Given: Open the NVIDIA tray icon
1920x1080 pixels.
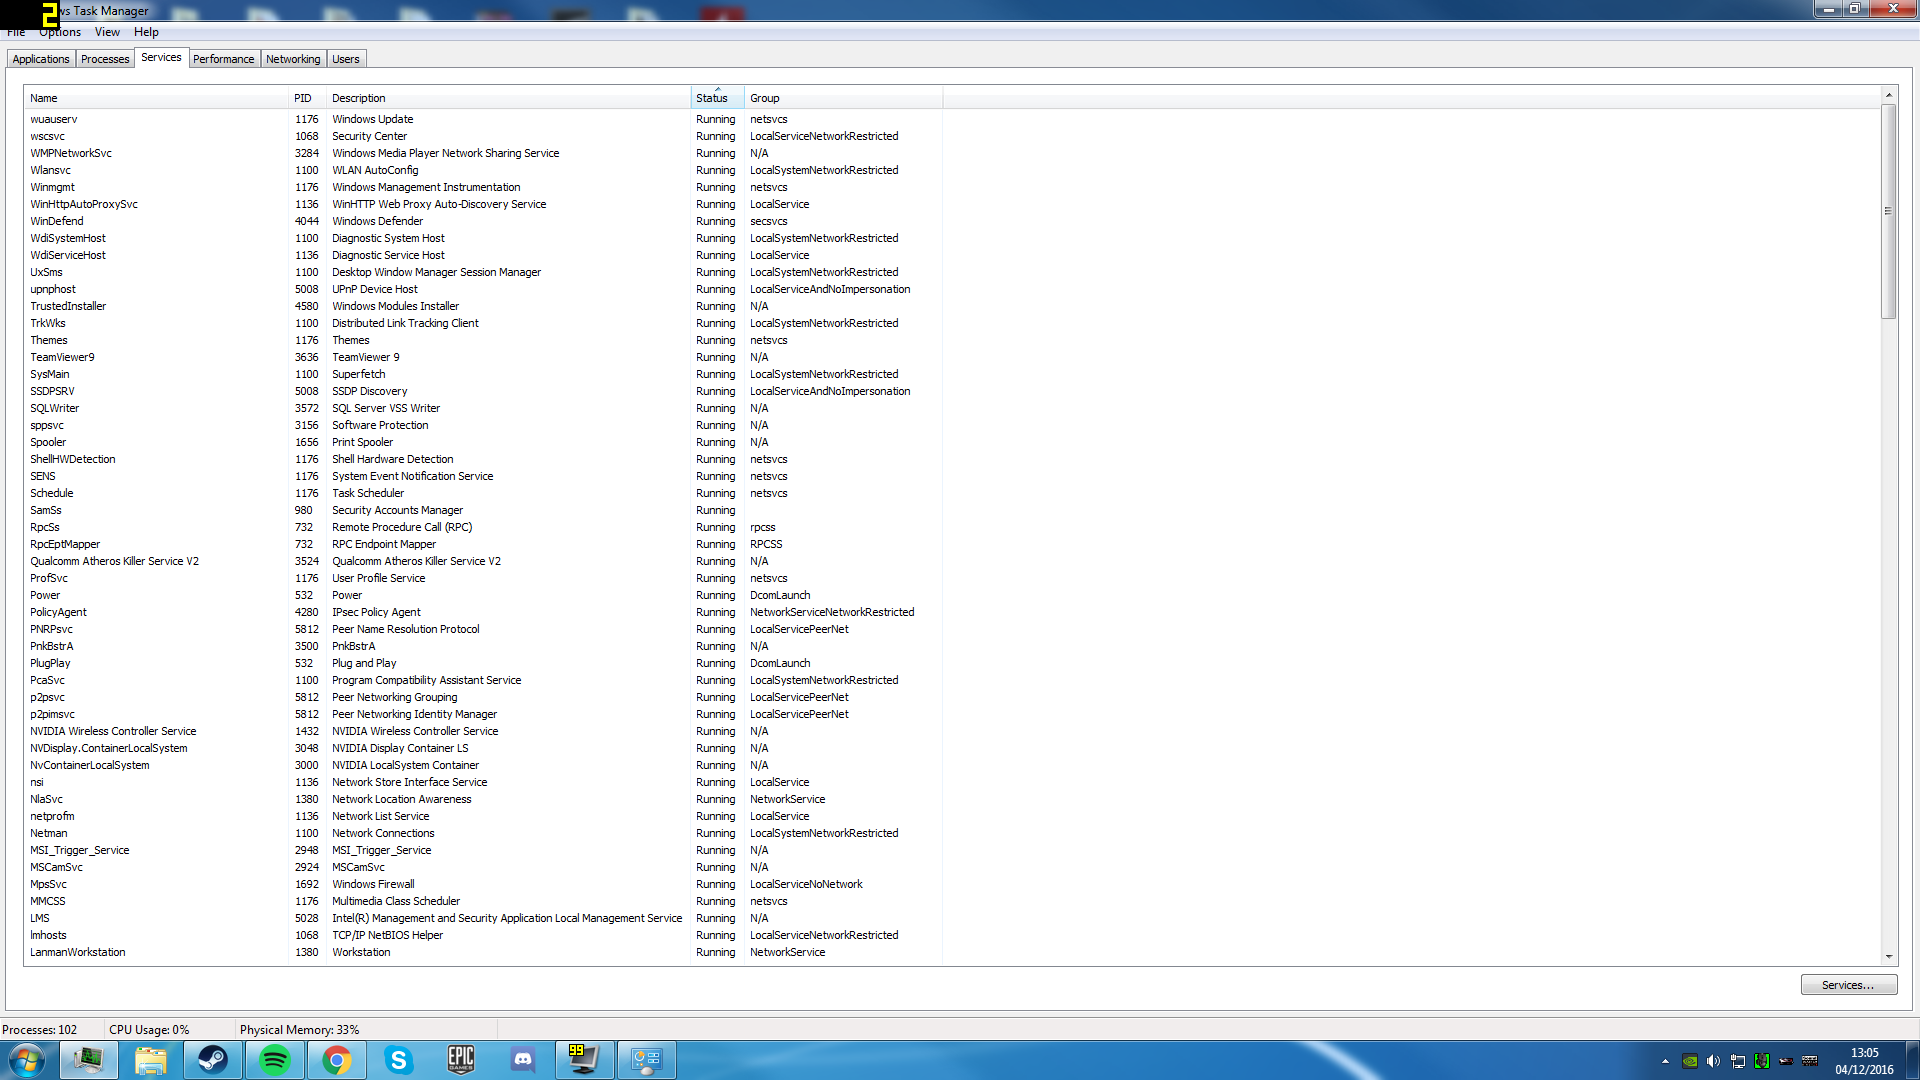Looking at the screenshot, I should [x=1689, y=1061].
